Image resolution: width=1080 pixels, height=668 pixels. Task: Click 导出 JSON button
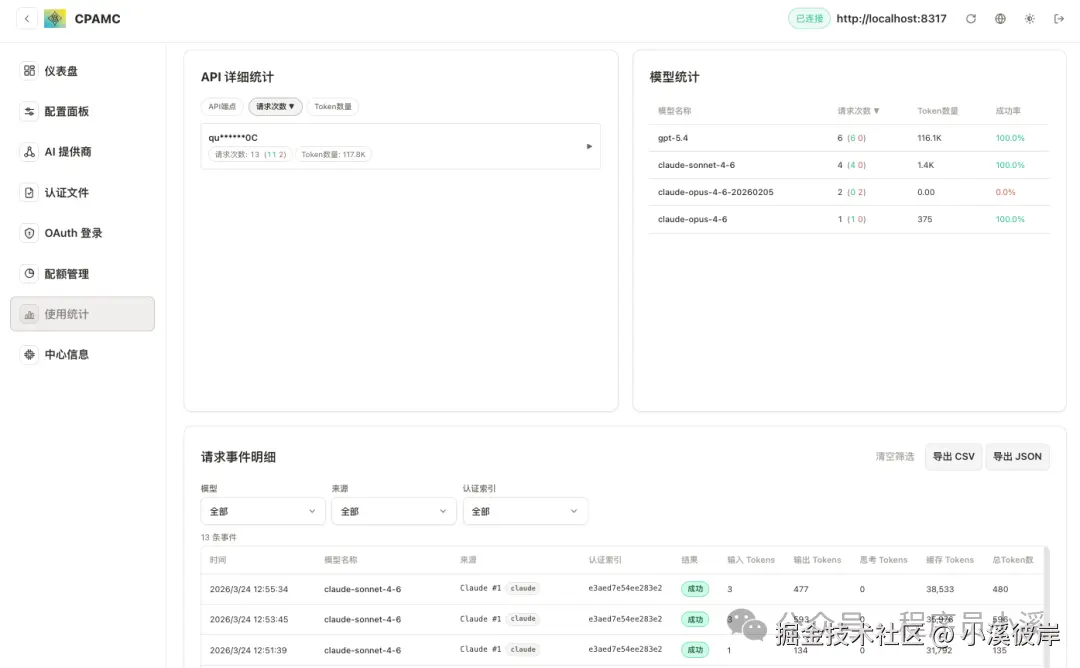pyautogui.click(x=1017, y=457)
